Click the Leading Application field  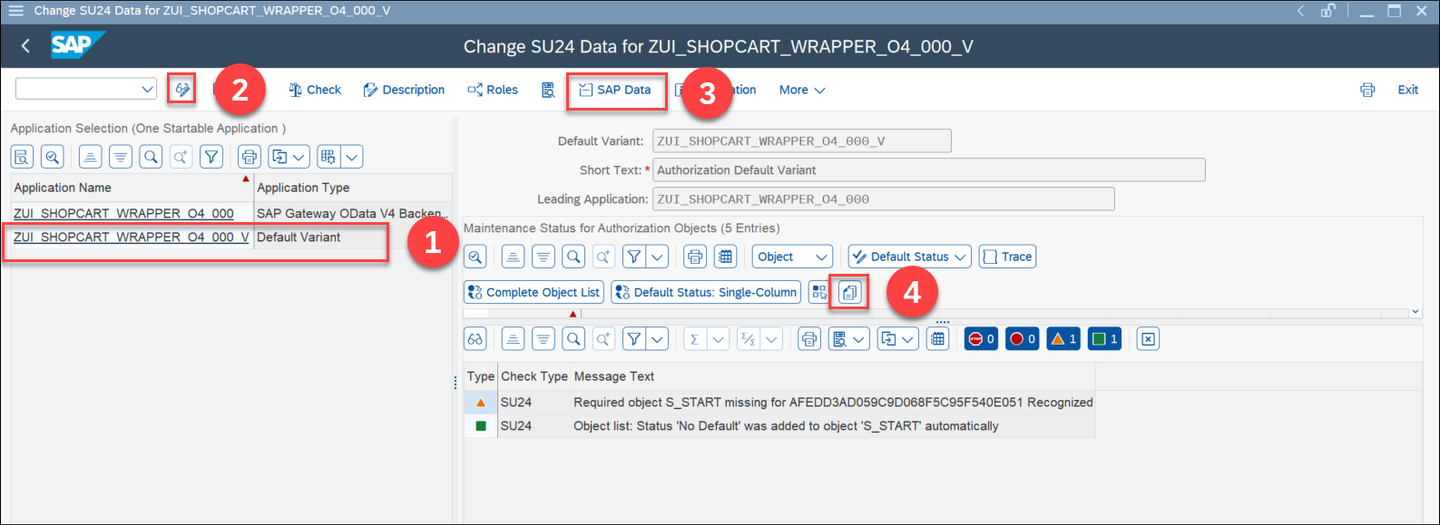[883, 199]
